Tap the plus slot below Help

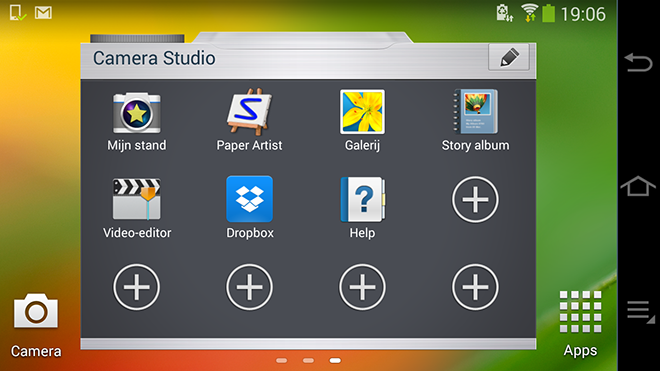pos(362,287)
